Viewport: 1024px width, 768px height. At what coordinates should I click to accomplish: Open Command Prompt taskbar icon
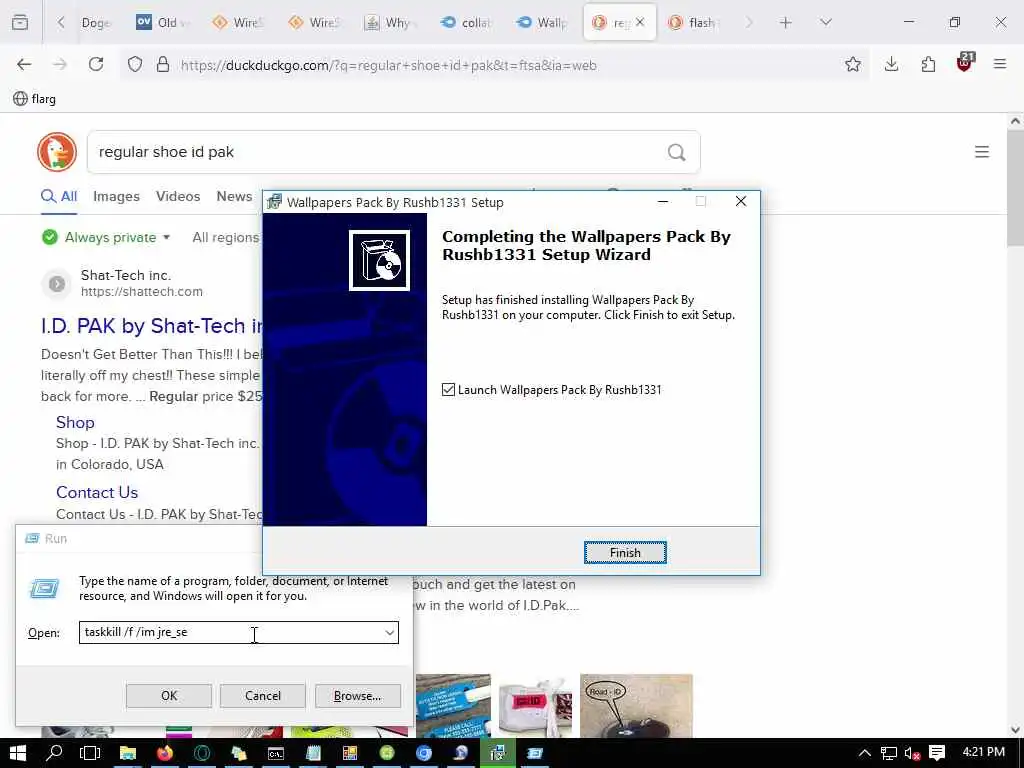276,753
